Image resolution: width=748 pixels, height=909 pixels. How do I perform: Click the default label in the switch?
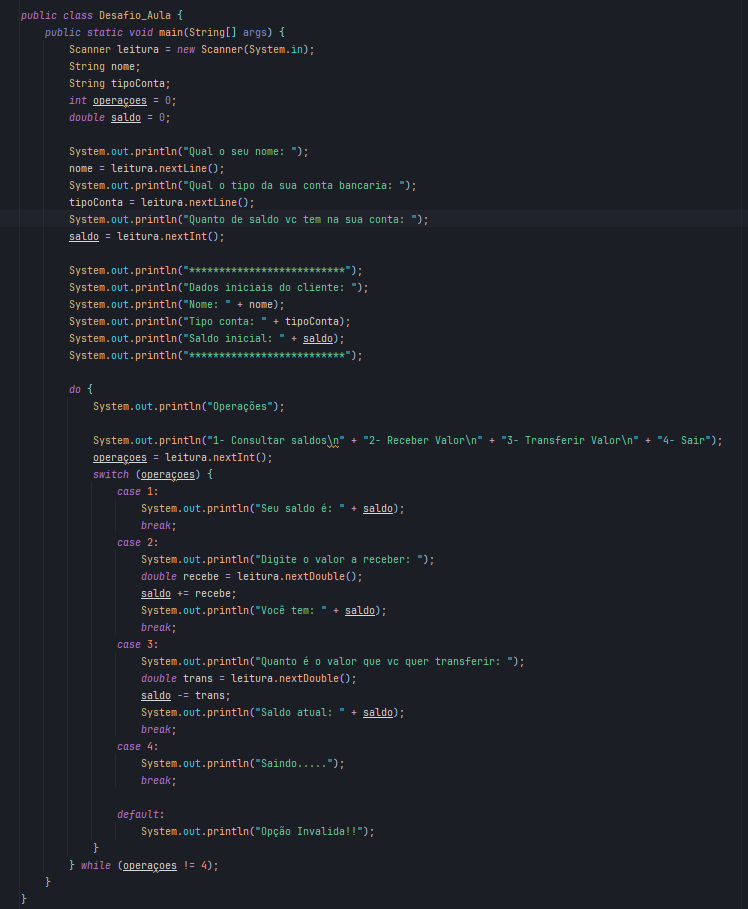[x=138, y=814]
